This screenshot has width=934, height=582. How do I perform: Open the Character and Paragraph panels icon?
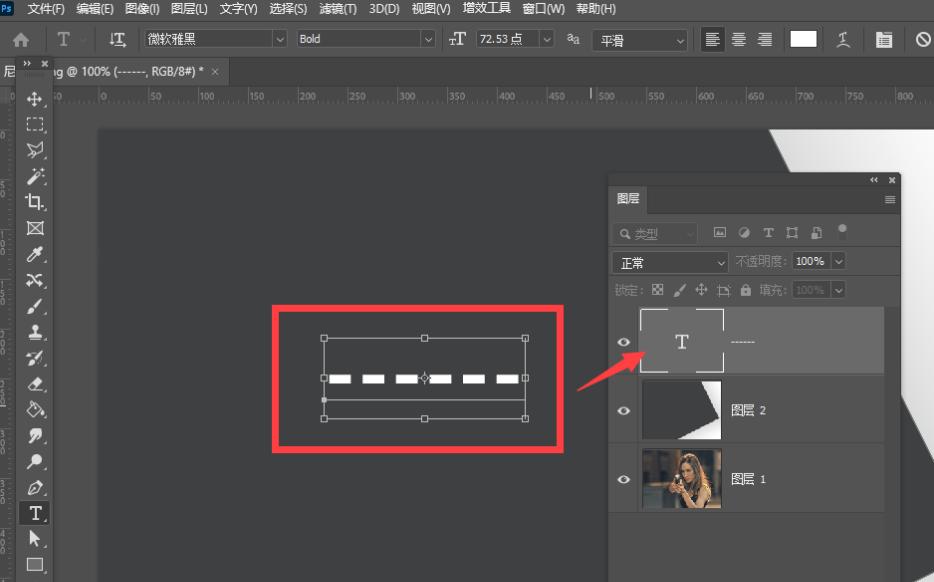884,40
